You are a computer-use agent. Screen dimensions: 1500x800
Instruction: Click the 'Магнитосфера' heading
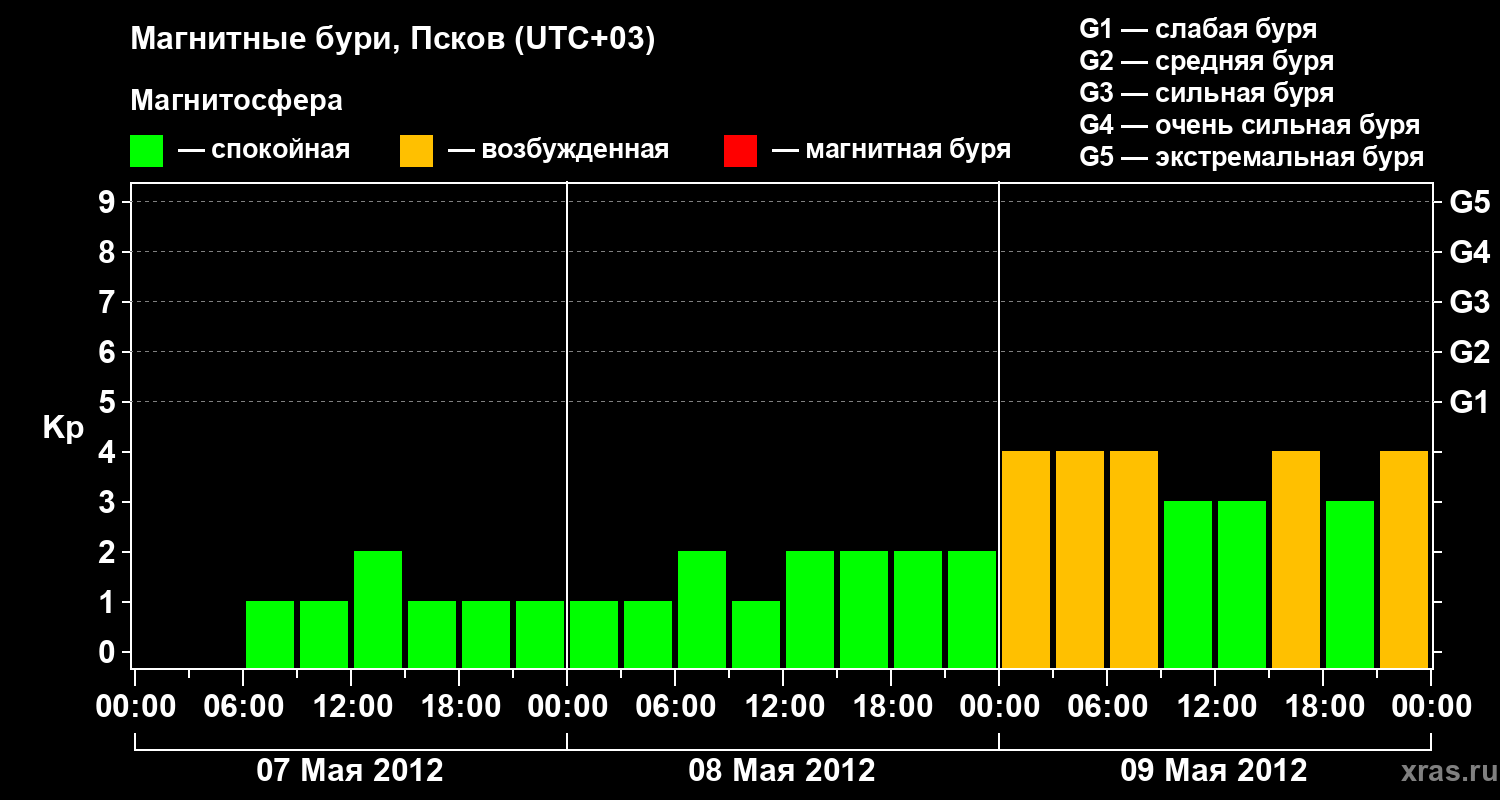coord(237,101)
